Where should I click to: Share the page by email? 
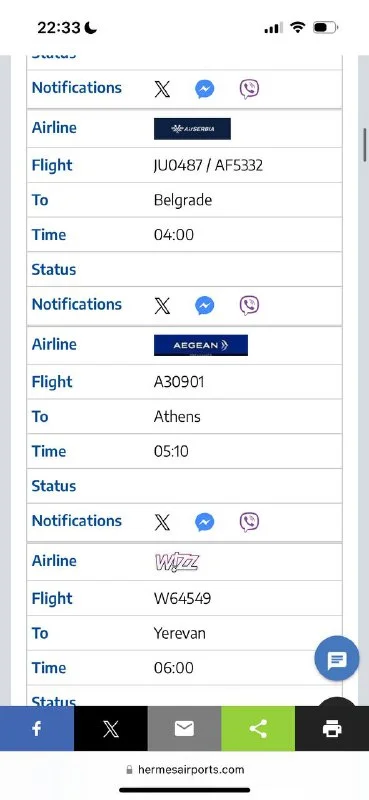click(184, 729)
